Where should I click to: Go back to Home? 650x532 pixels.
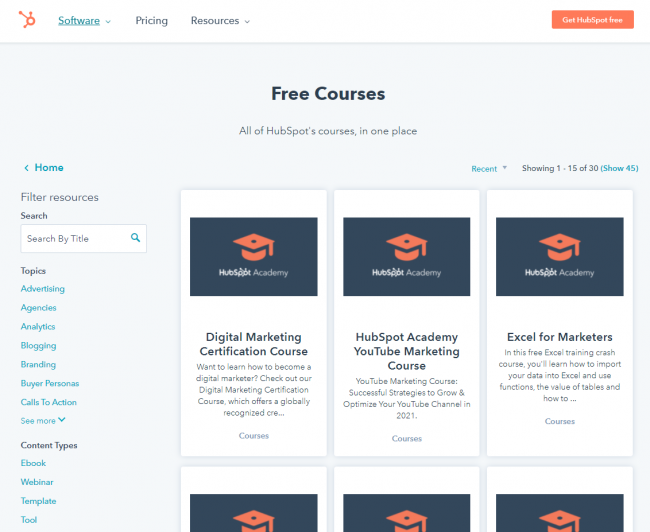[49, 168]
